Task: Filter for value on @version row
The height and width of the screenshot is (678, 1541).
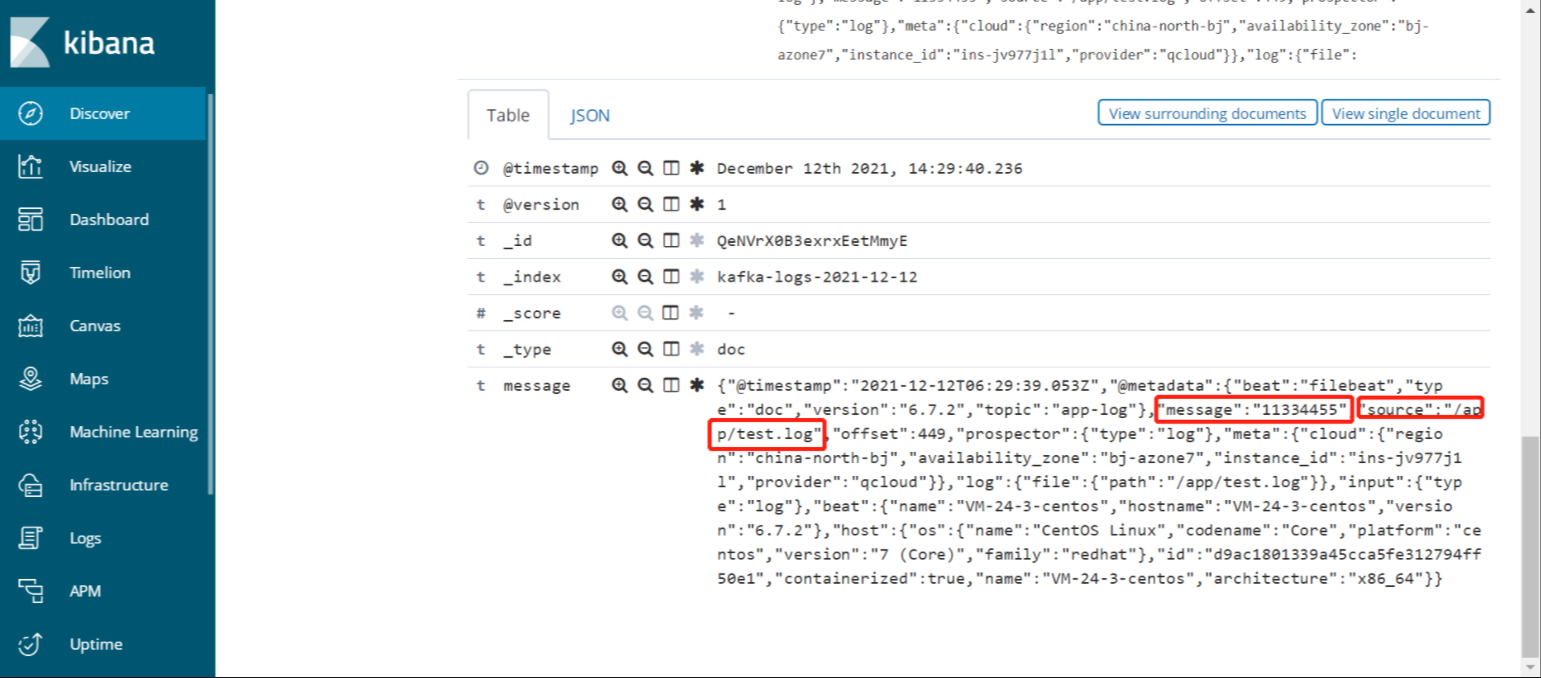Action: tap(620, 204)
